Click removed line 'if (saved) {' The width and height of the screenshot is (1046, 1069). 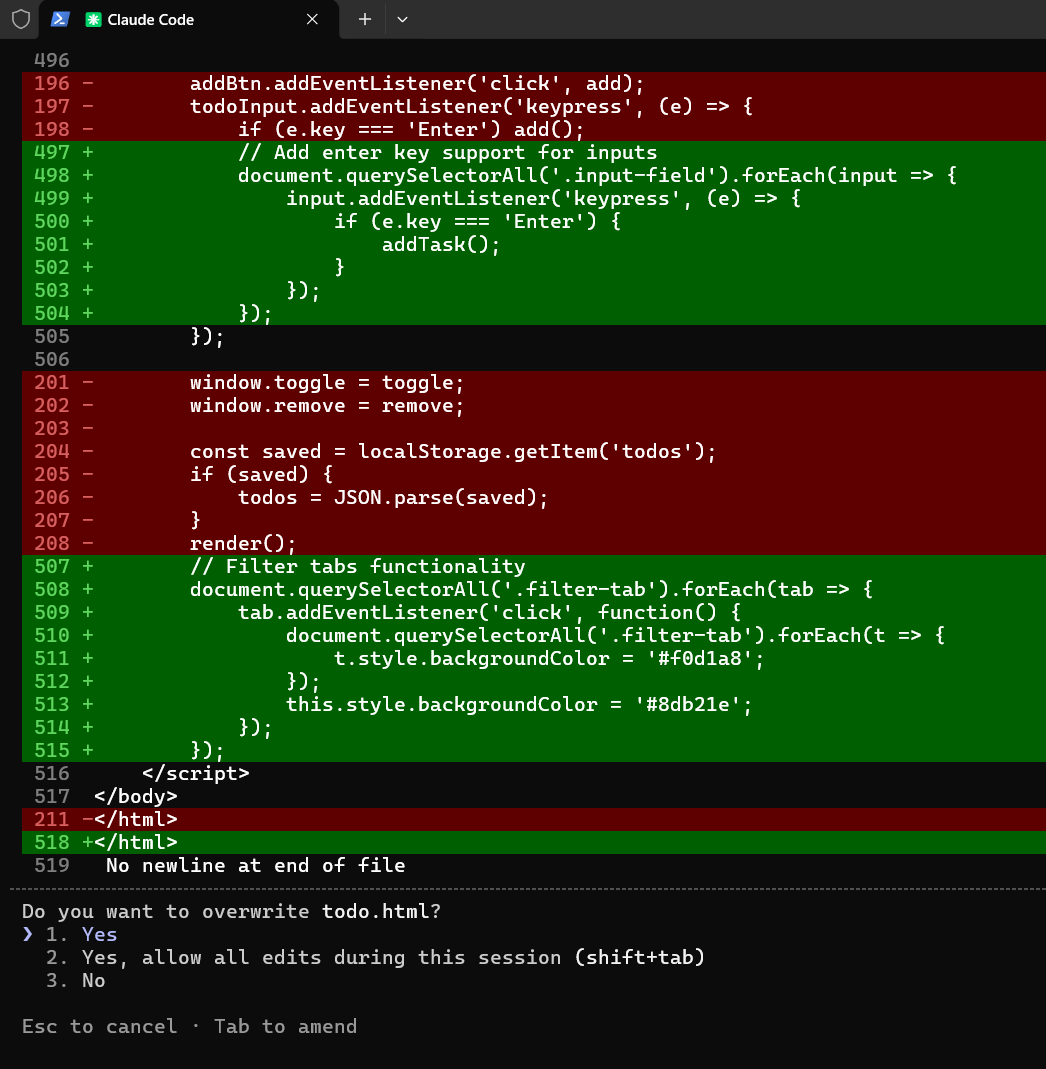[534, 475]
